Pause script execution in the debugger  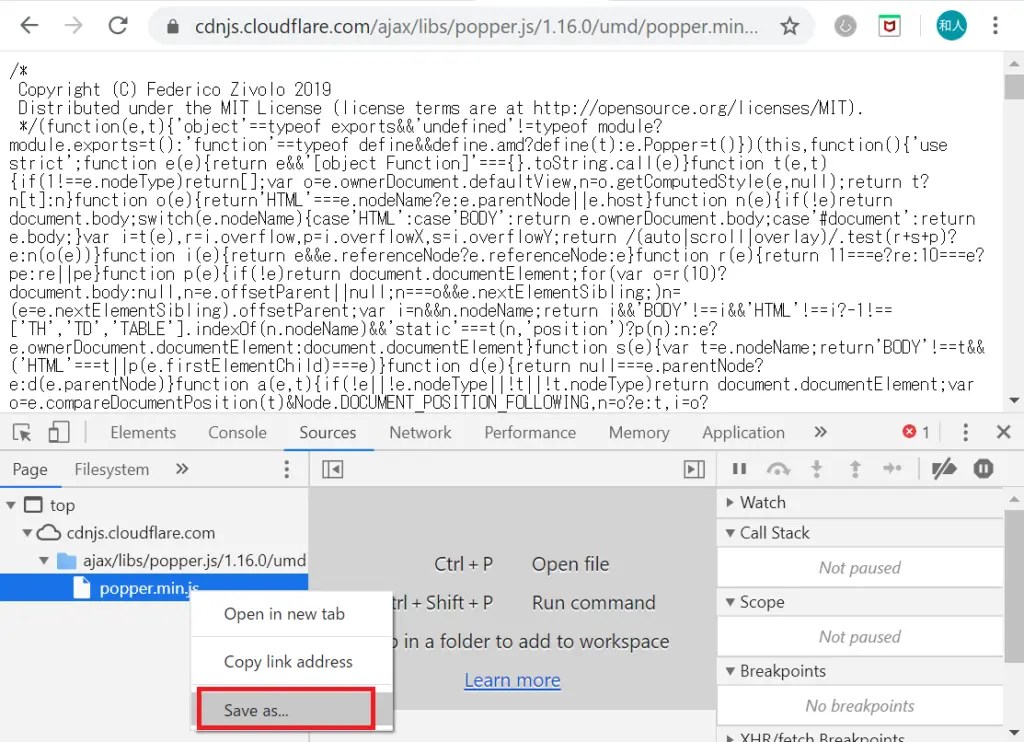[x=740, y=468]
